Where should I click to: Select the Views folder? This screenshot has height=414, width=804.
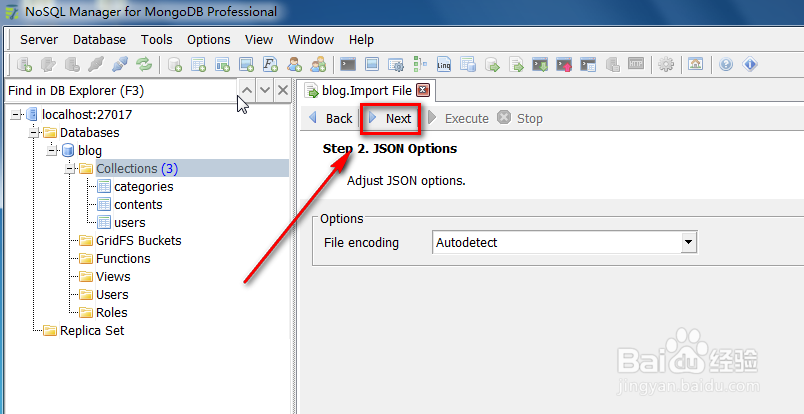113,277
